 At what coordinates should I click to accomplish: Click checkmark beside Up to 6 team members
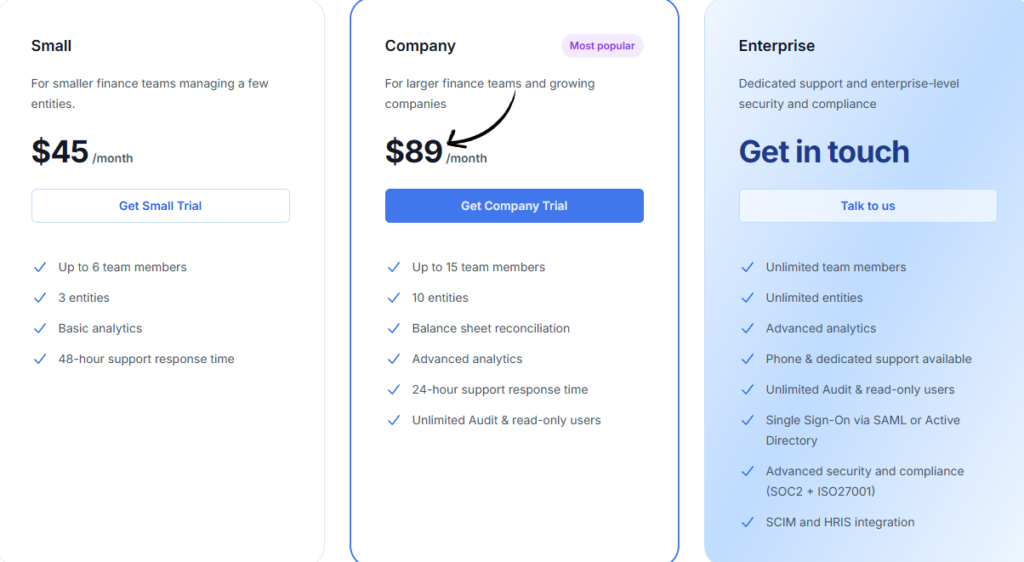click(40, 267)
